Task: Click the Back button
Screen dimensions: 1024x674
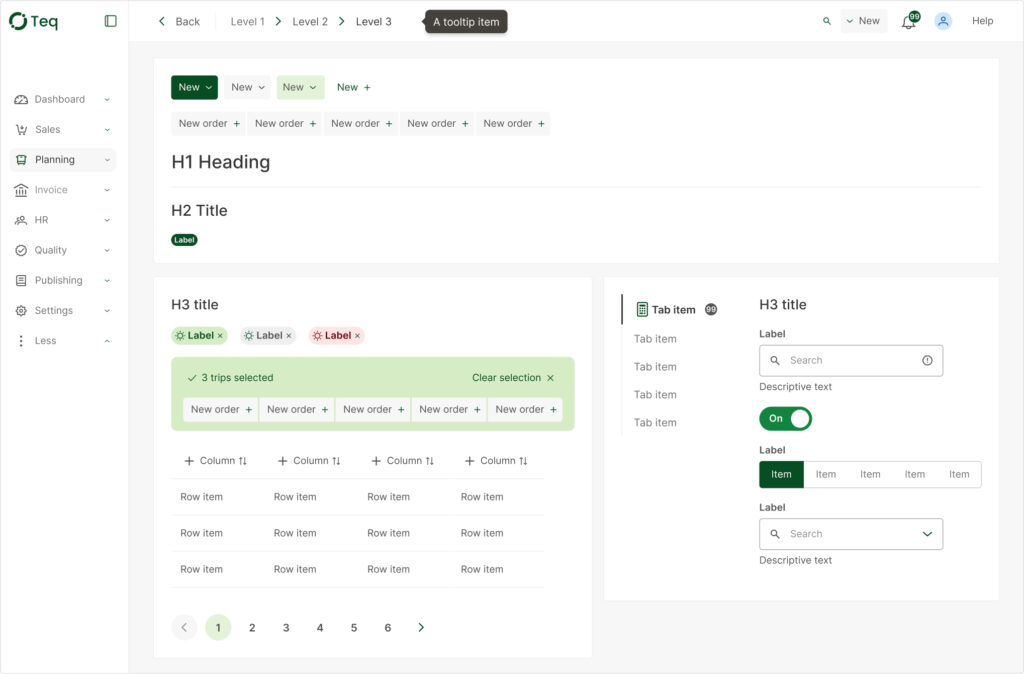Action: point(179,21)
